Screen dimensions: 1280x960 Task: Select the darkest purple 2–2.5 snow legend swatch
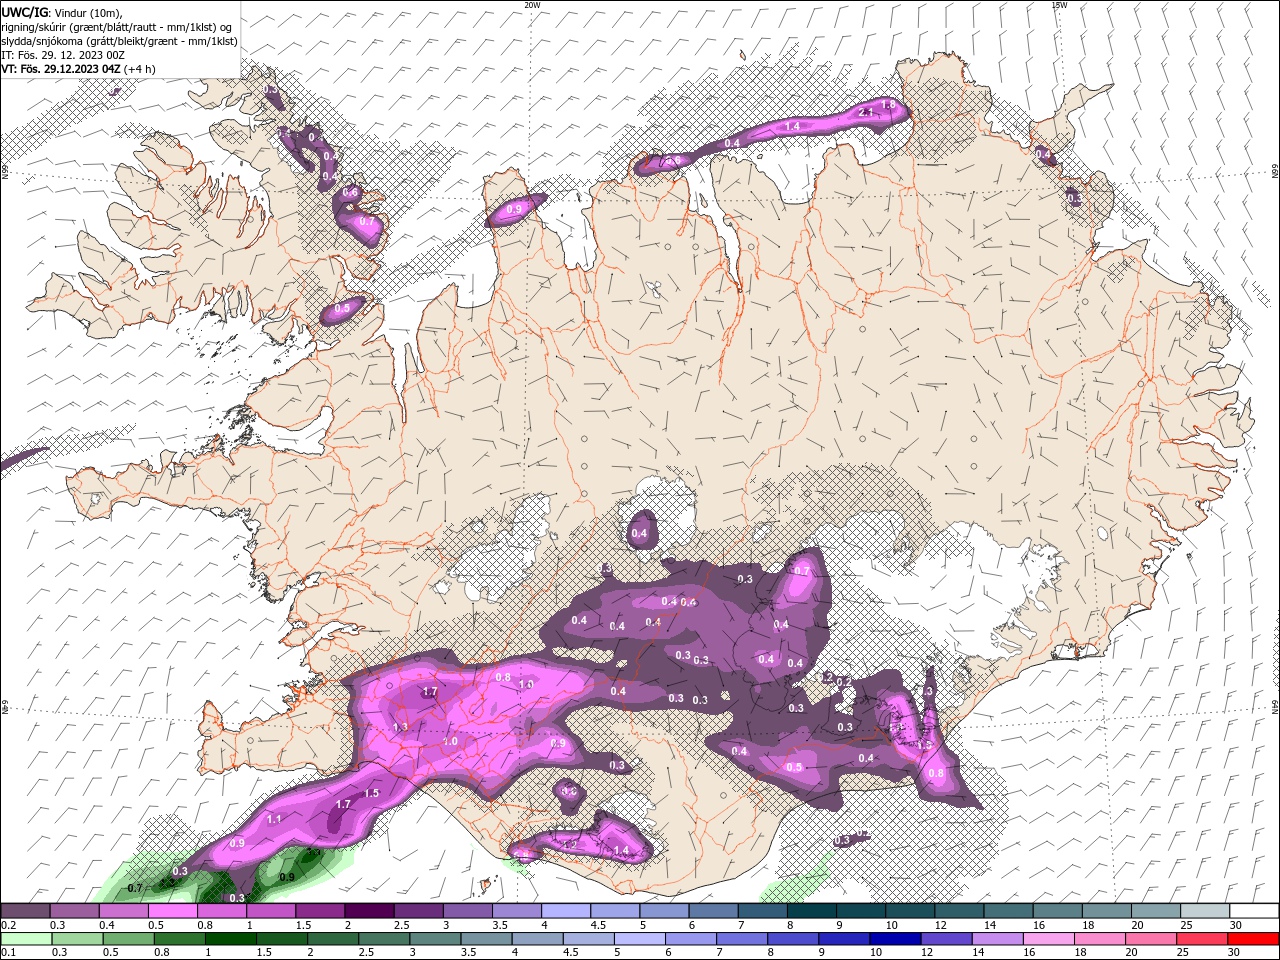point(369,910)
